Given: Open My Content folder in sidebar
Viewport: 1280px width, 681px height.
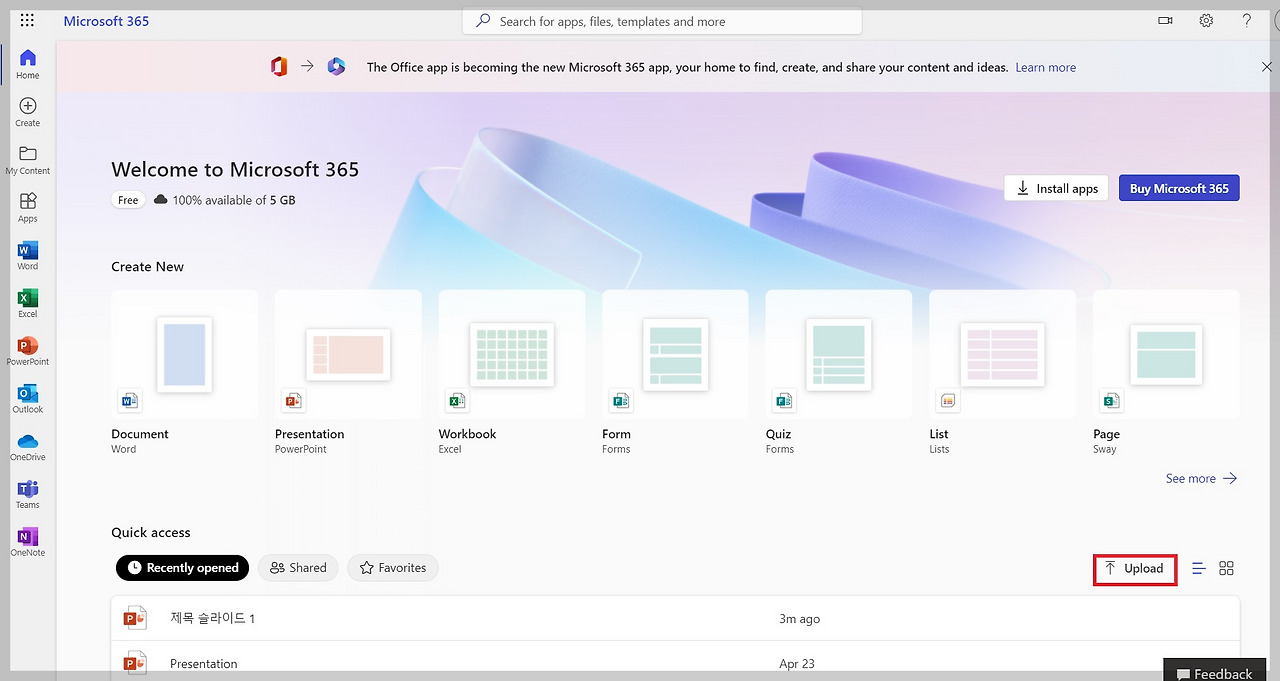Looking at the screenshot, I should coord(28,160).
